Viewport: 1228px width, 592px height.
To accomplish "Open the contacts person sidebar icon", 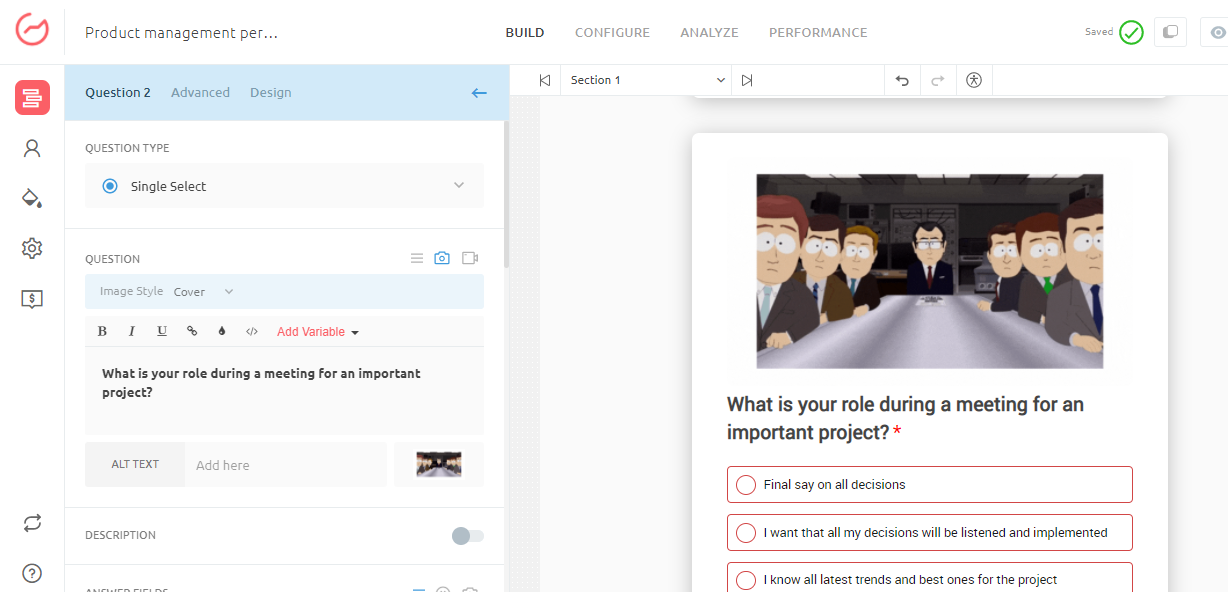I will click(x=32, y=148).
